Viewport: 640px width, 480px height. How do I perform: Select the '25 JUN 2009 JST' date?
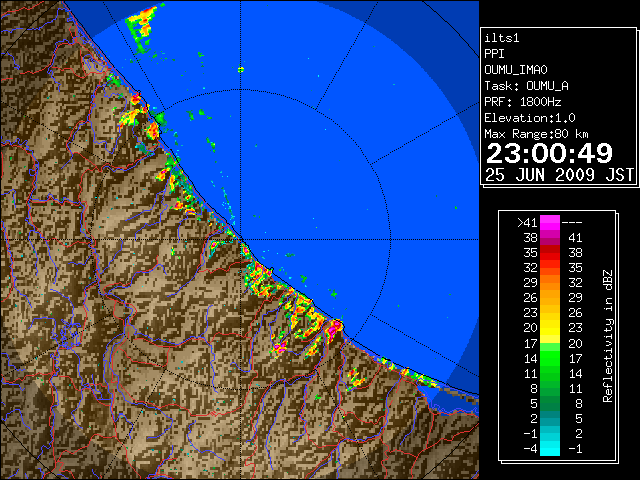(x=560, y=175)
